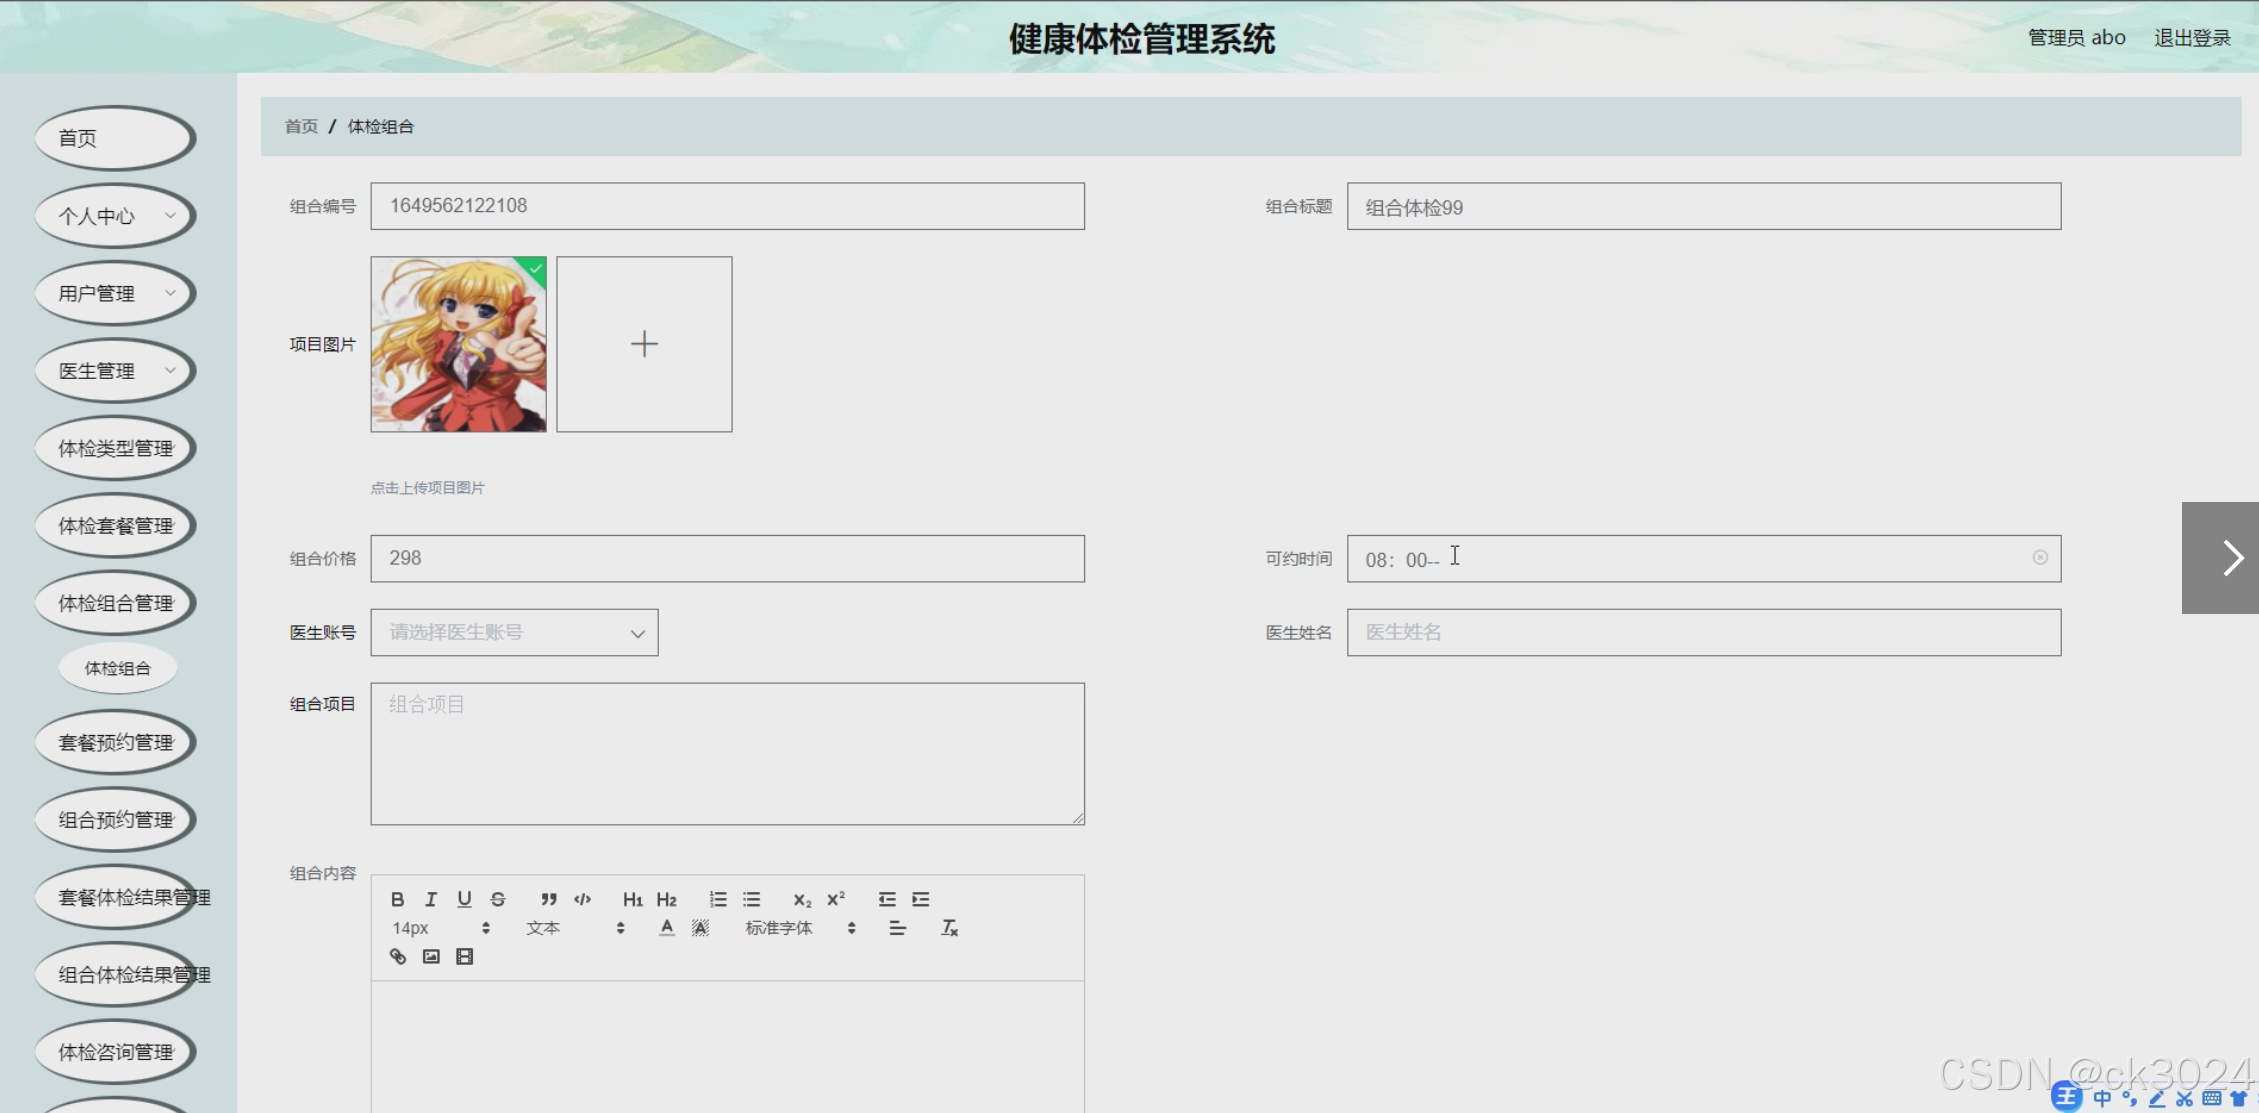Toggle superscript formatting

coord(835,899)
